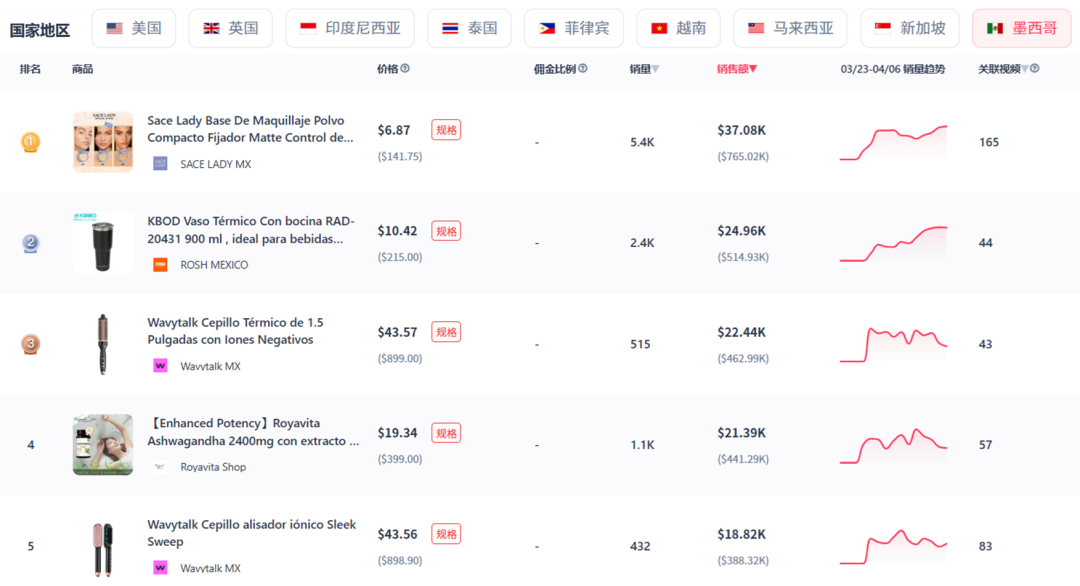The image size is (1080, 586).
Task: Click the ROSH MEXICO shop logo icon
Action: [160, 264]
